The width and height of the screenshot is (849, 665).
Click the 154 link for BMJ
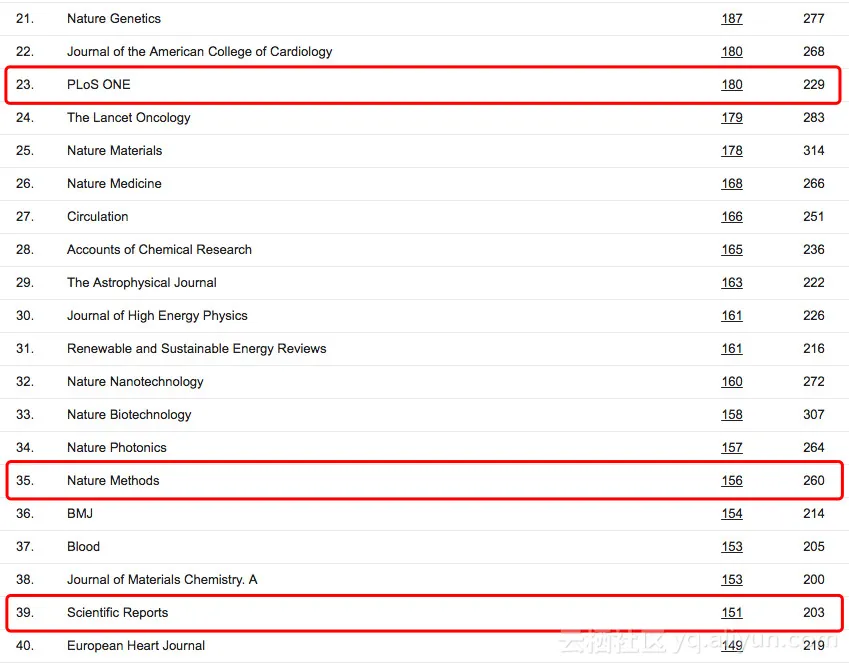click(732, 514)
